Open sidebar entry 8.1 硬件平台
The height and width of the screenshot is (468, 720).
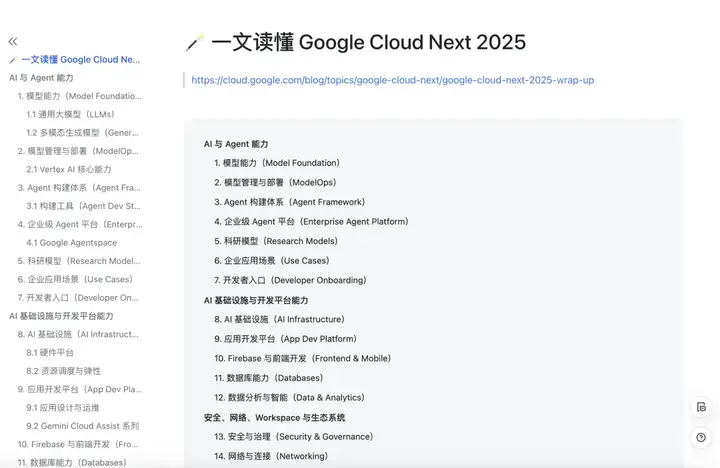pos(50,353)
